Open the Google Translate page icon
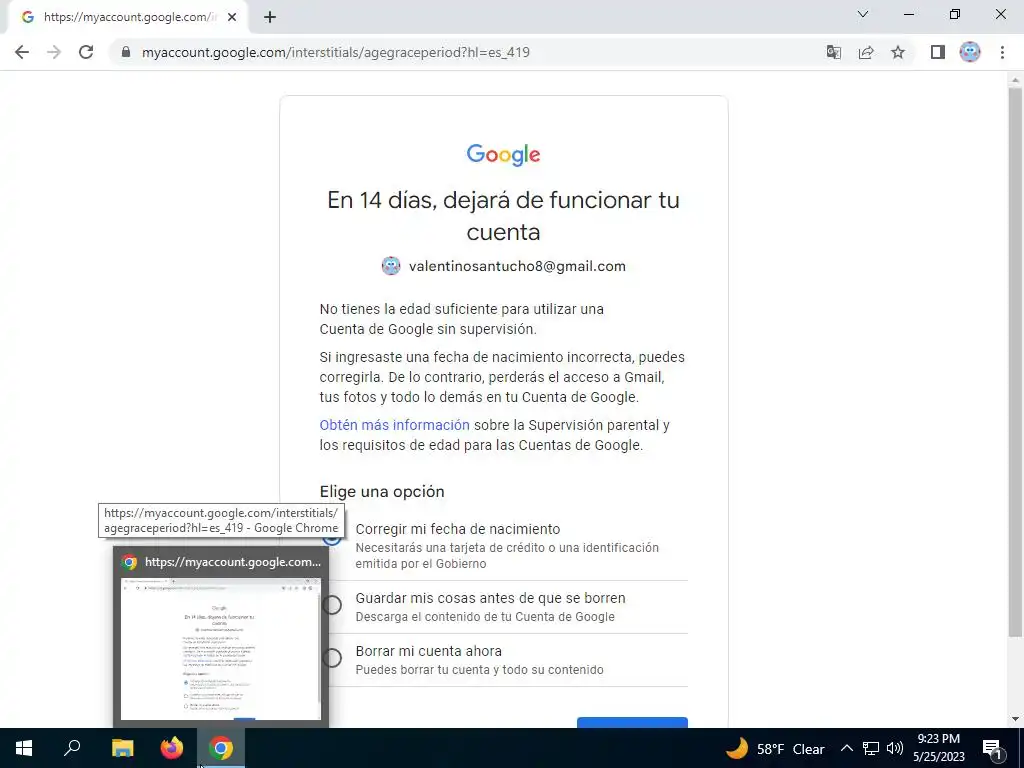1024x768 pixels. [x=833, y=52]
